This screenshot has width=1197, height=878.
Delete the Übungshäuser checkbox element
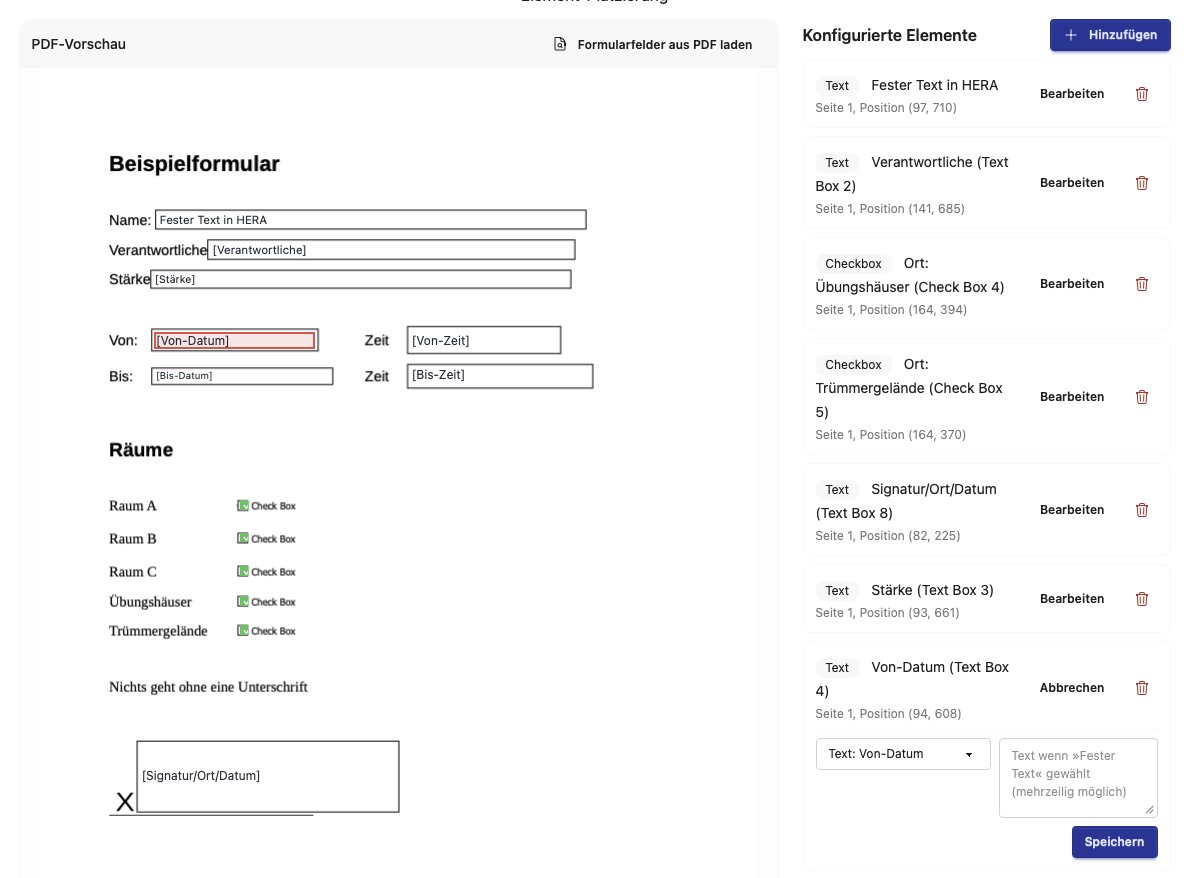click(1142, 284)
